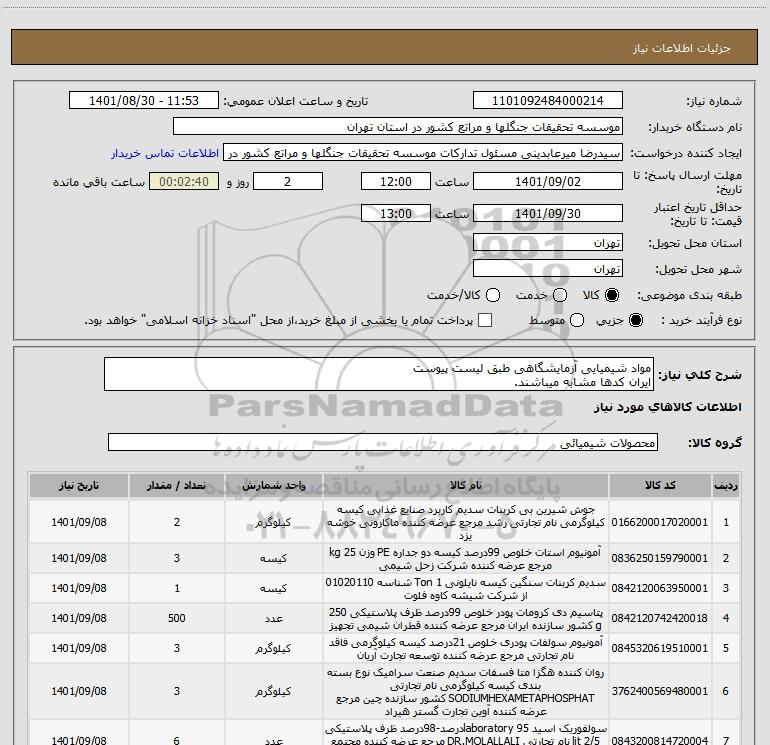770x745 pixels.
Task: Click the remaining days field showing 2
Action: pyautogui.click(x=288, y=181)
